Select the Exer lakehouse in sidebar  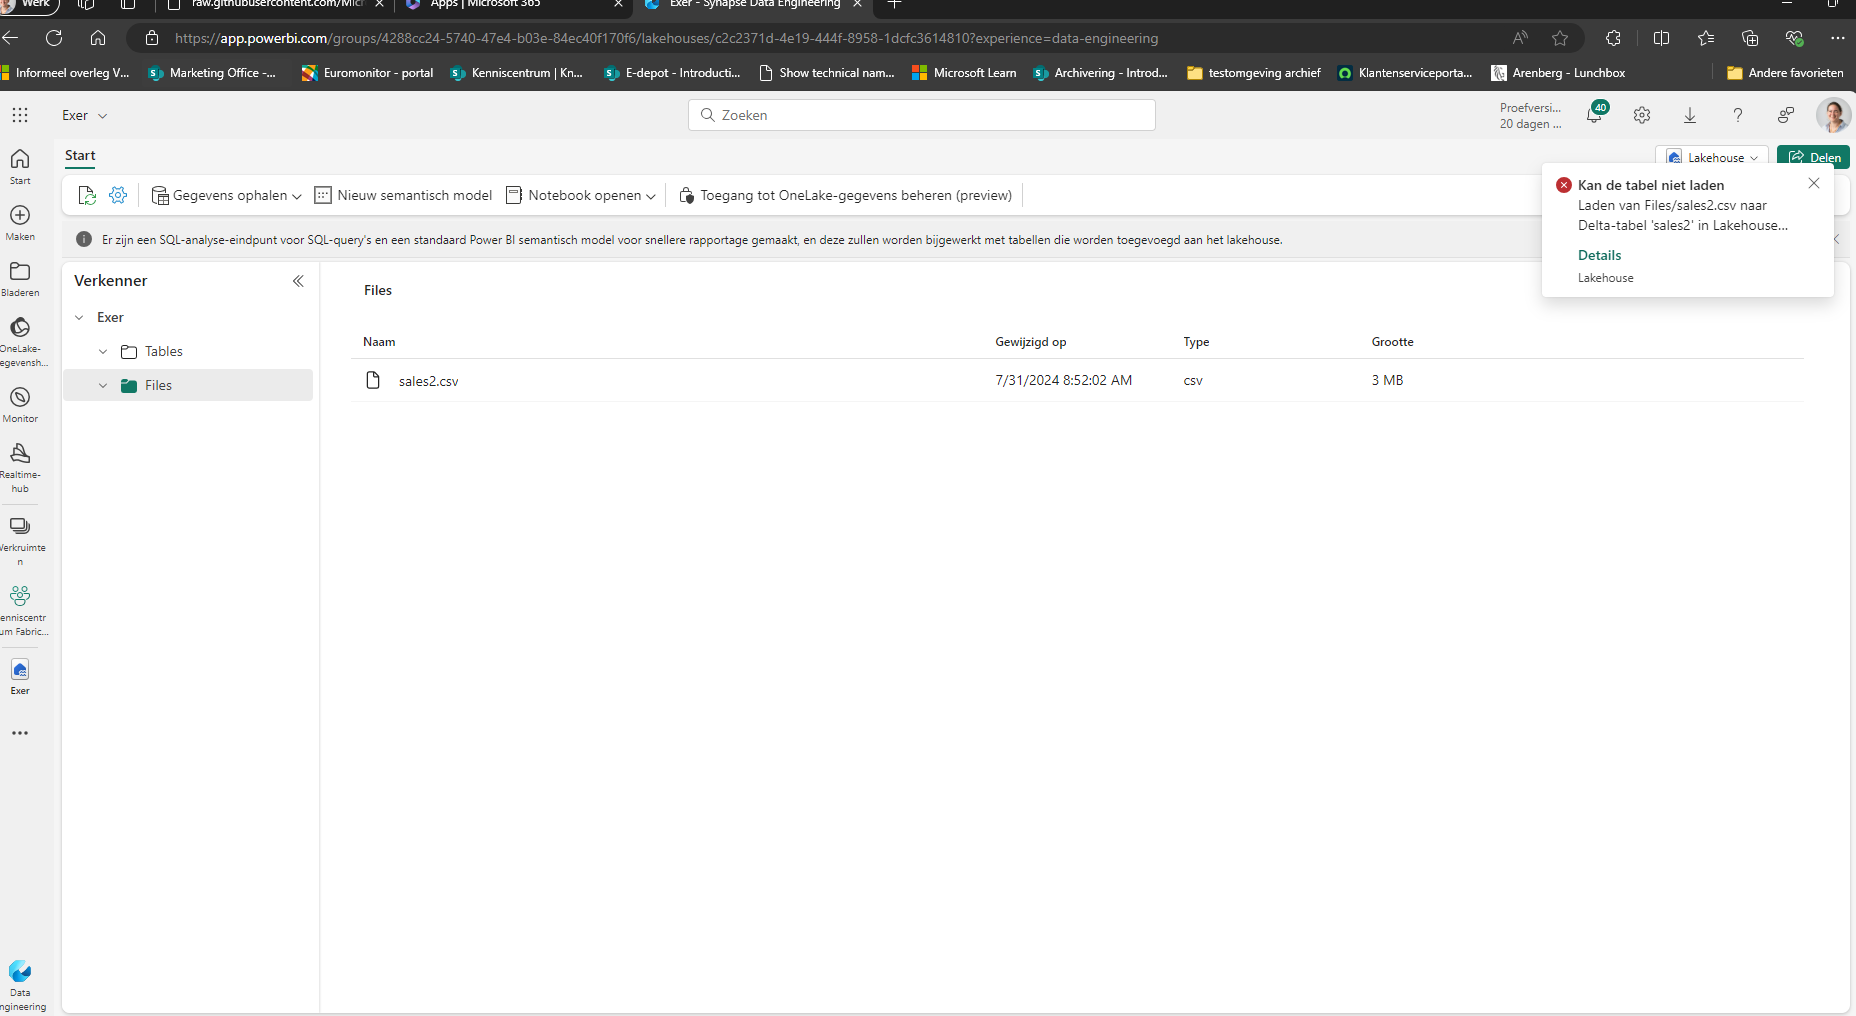click(20, 676)
